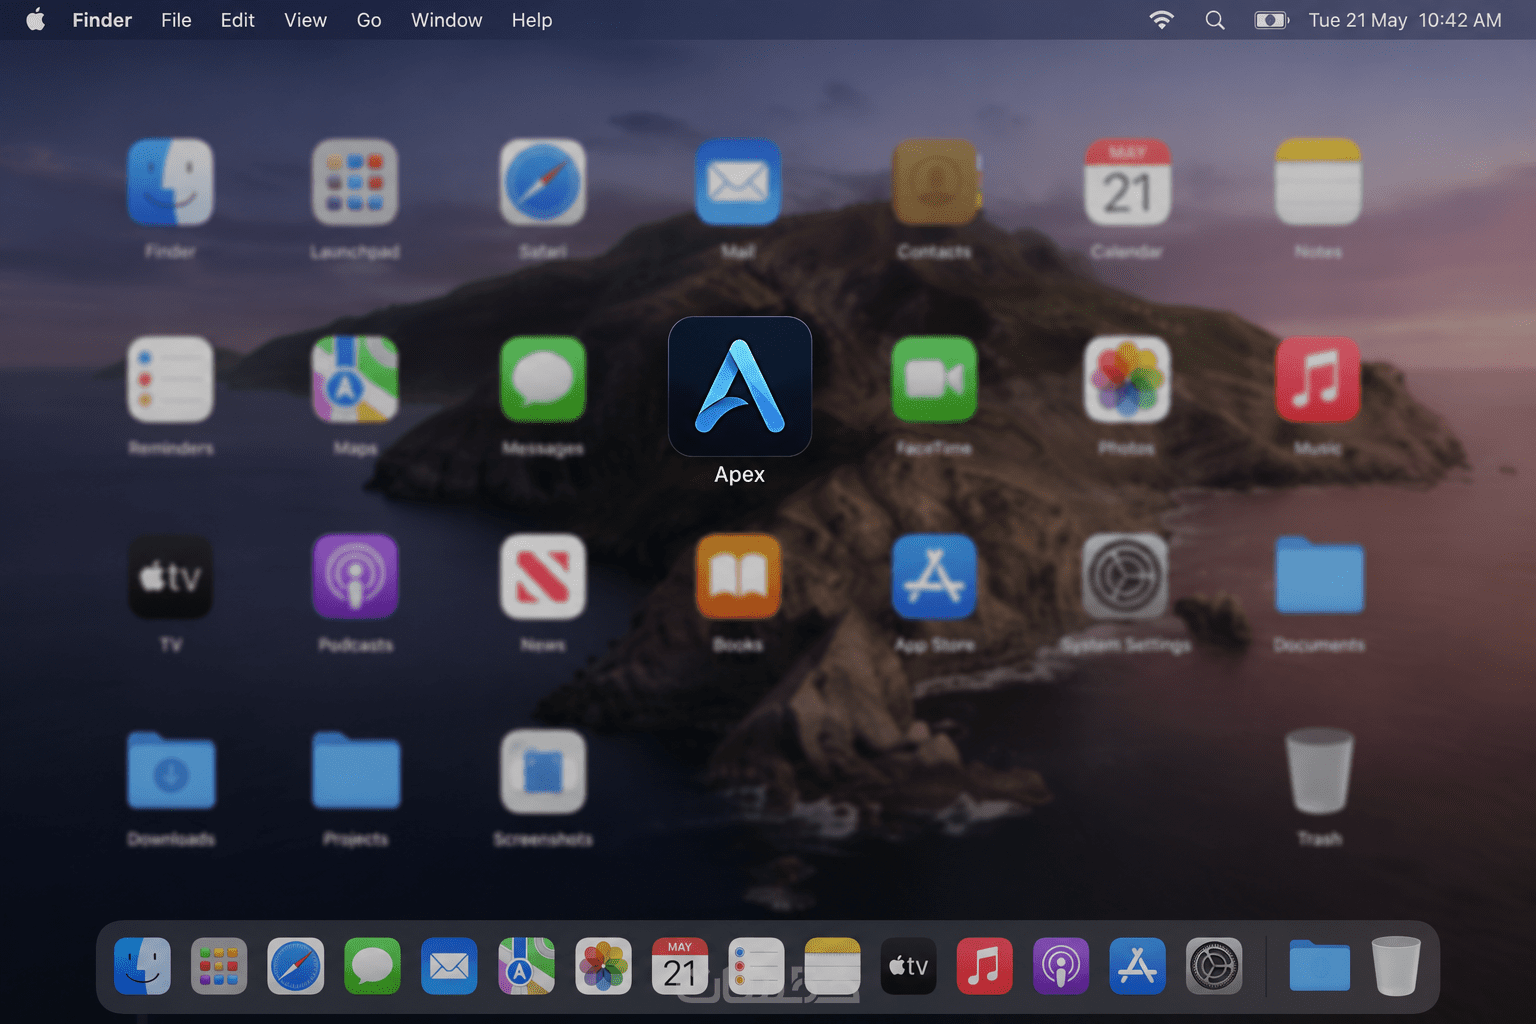Open the Notes icon on the desktop grid

click(x=1318, y=182)
